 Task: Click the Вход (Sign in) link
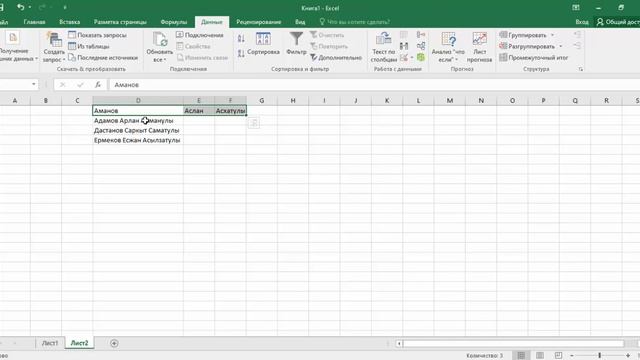point(582,22)
